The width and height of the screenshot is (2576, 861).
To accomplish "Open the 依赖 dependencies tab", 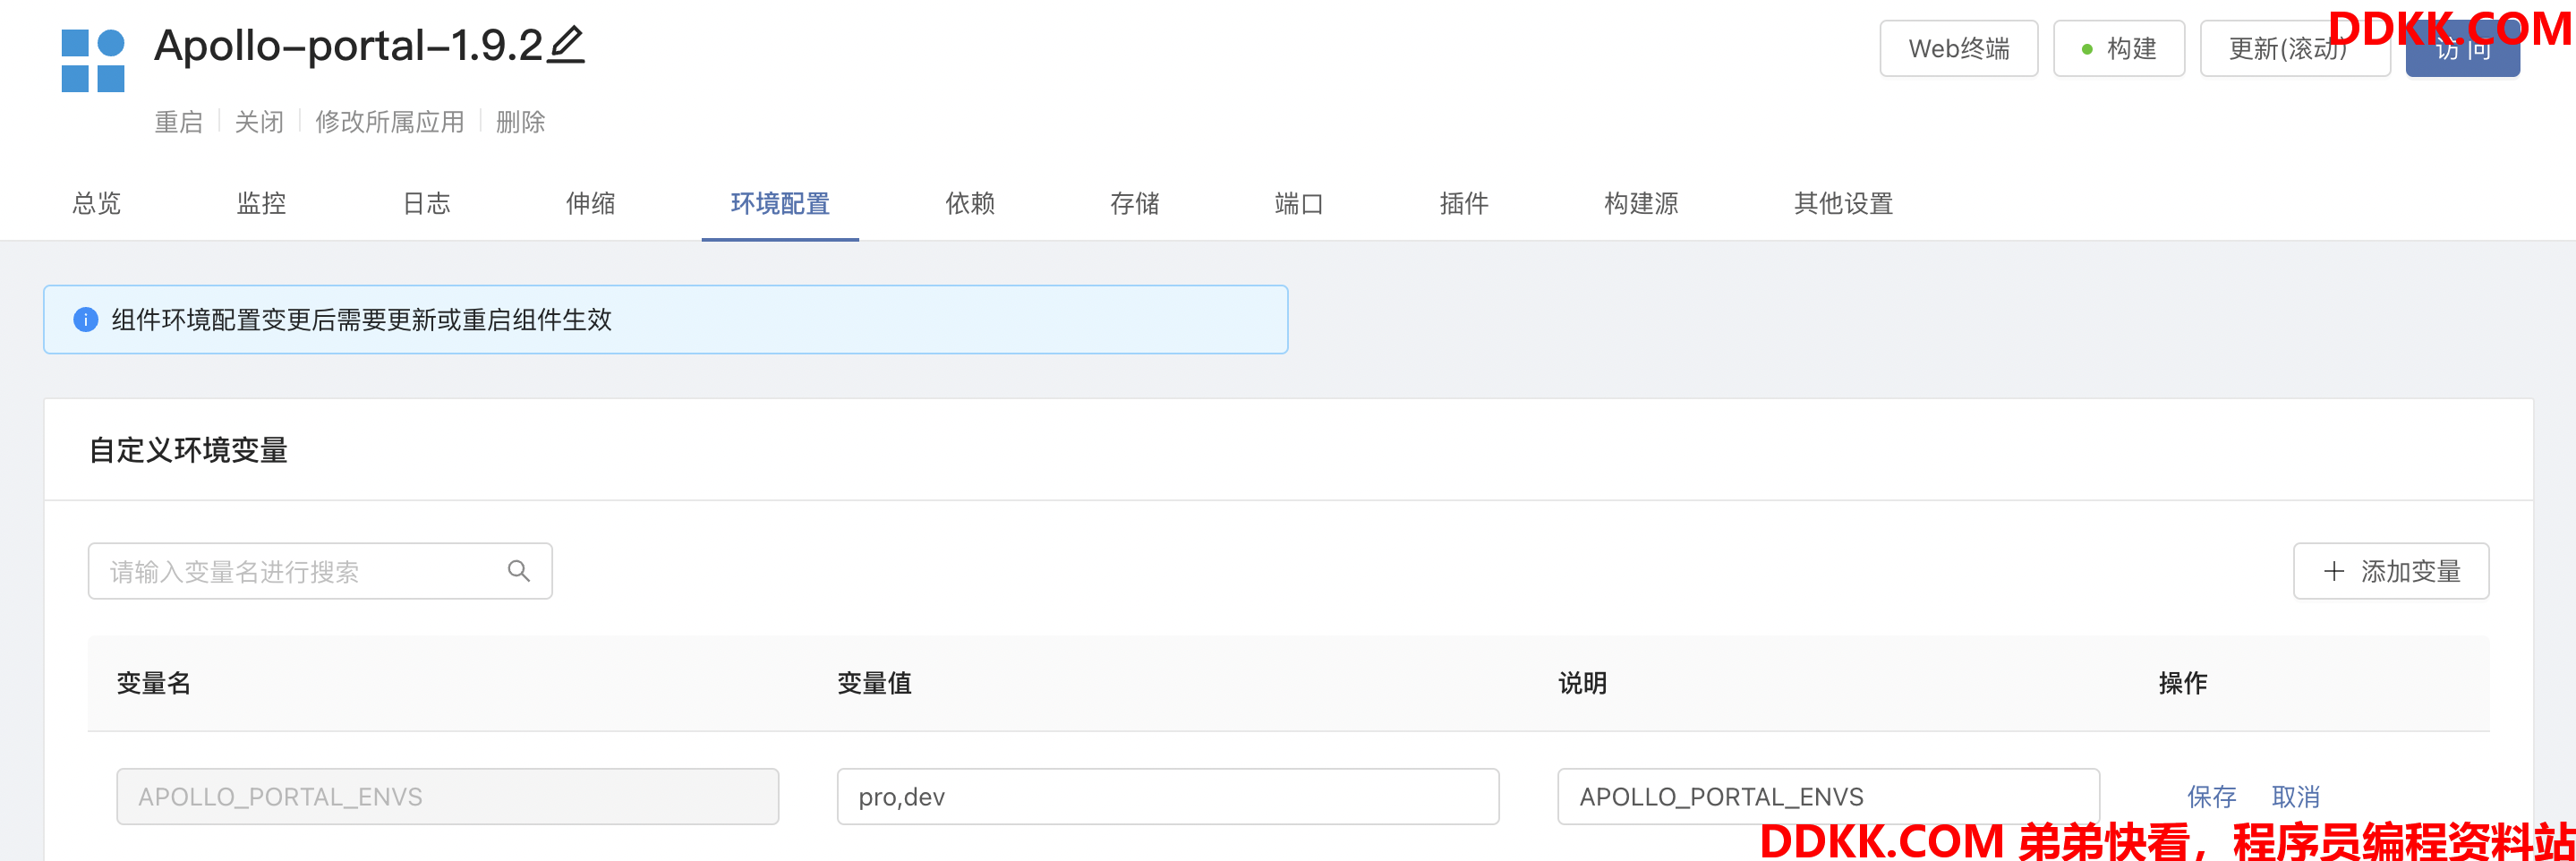I will (x=970, y=203).
